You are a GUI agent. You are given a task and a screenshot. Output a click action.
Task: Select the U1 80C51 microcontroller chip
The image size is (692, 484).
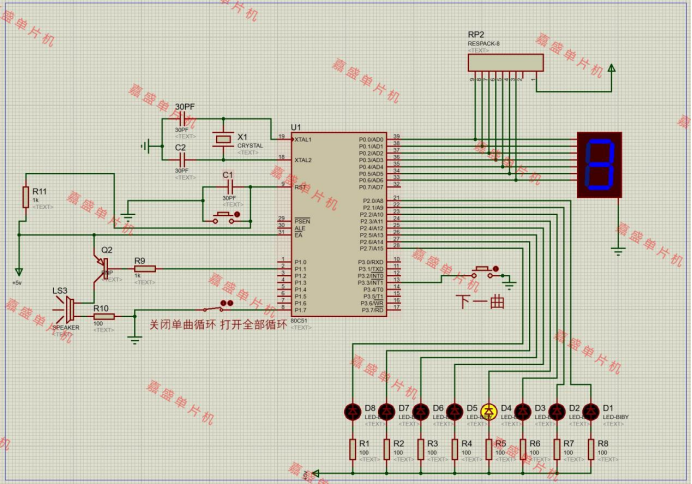(x=338, y=224)
